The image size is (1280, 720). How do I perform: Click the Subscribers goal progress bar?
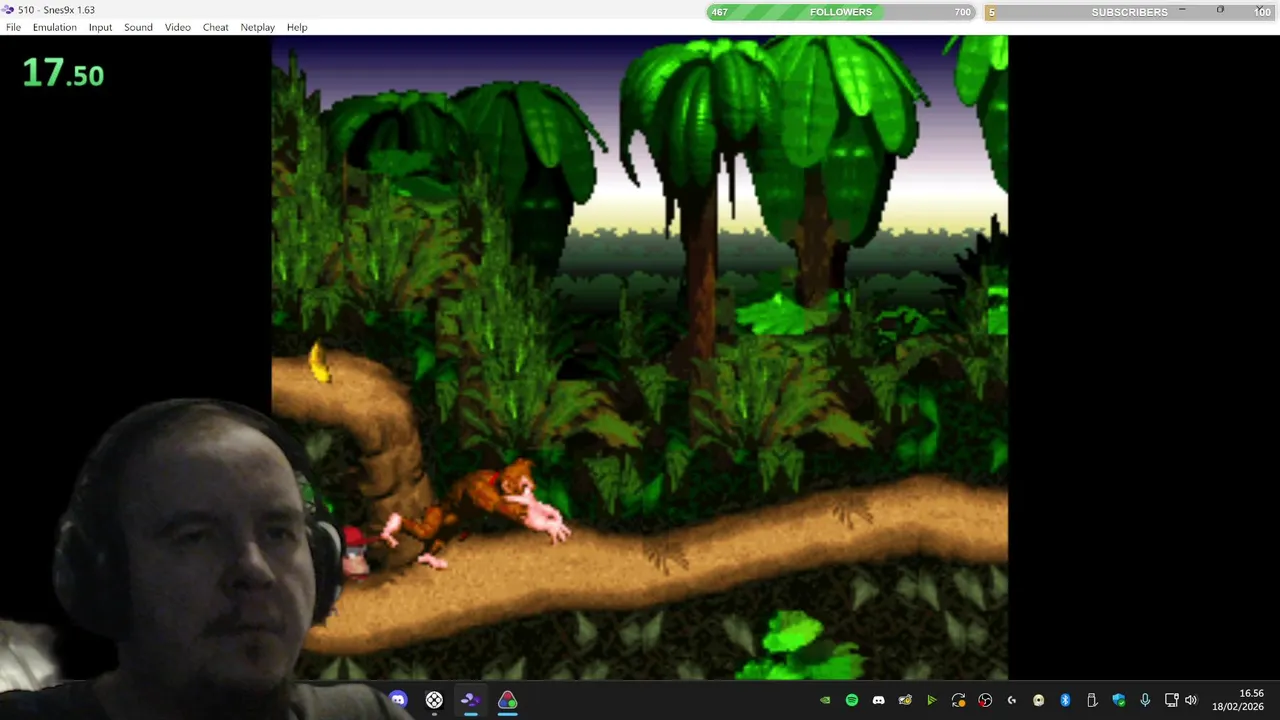1129,12
